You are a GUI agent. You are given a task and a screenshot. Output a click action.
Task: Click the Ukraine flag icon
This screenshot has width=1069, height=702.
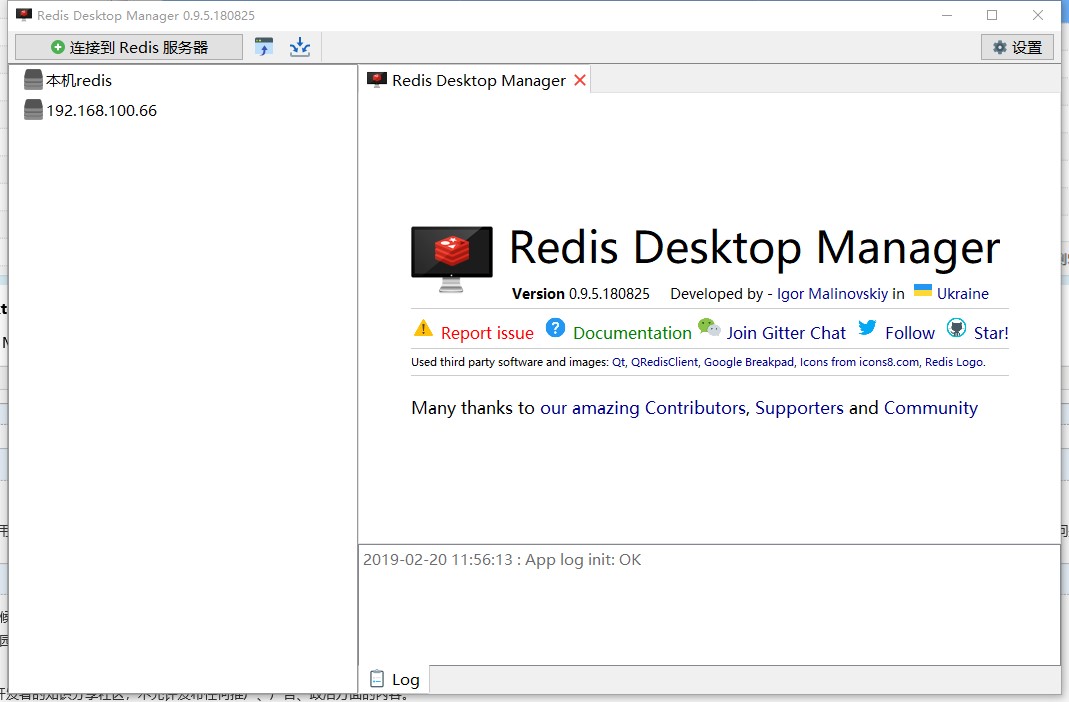[922, 290]
